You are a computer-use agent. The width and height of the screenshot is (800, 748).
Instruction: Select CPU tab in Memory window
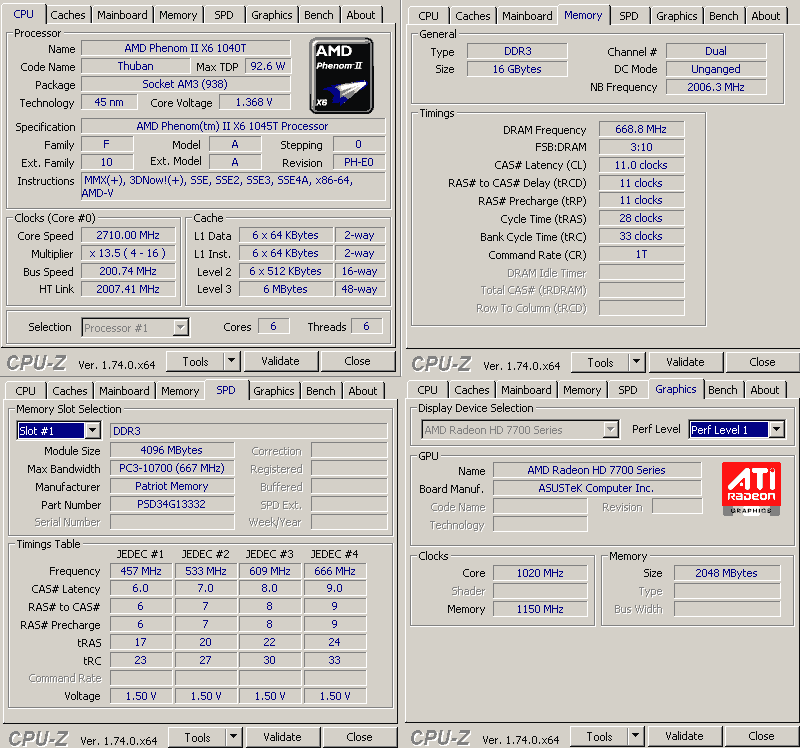428,16
